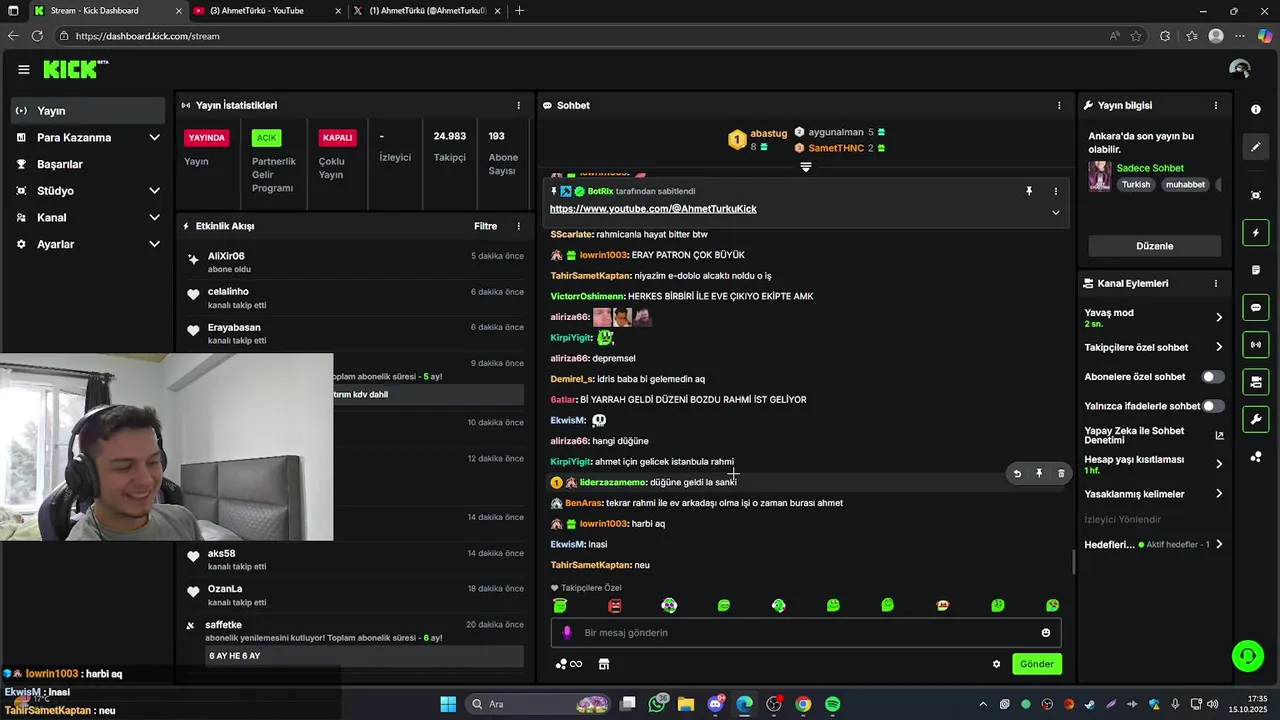Open Yapay Zeka ile Sohbet Denetimi

(1154, 435)
